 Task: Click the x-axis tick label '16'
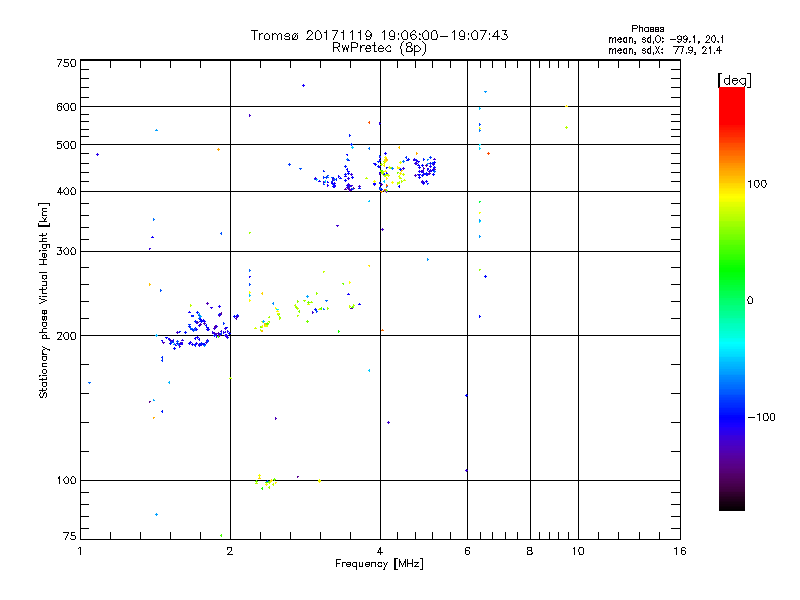pos(680,551)
